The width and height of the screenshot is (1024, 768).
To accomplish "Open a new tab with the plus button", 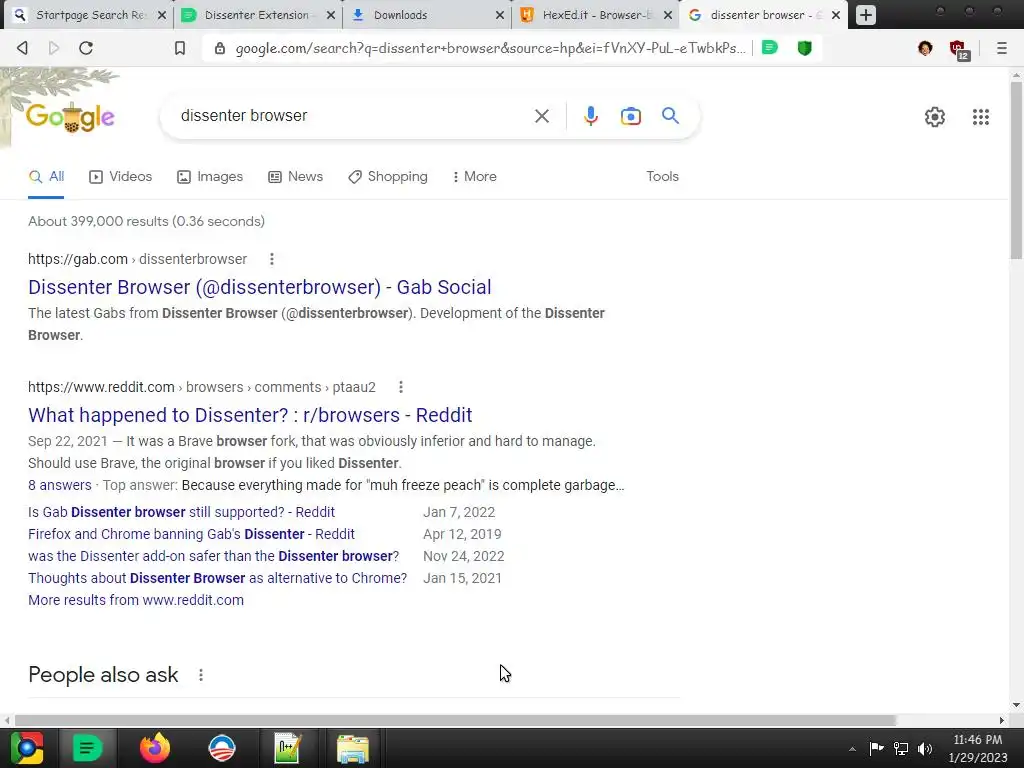I will [865, 14].
